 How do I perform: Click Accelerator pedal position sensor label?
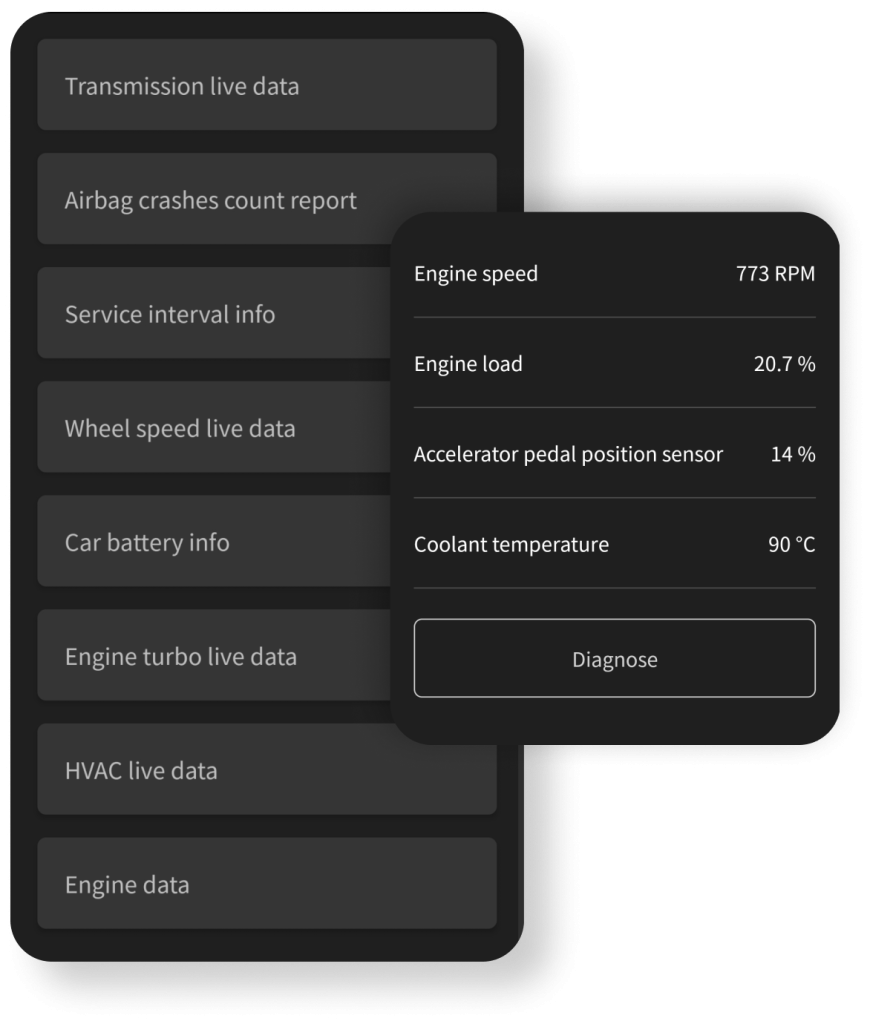point(568,454)
